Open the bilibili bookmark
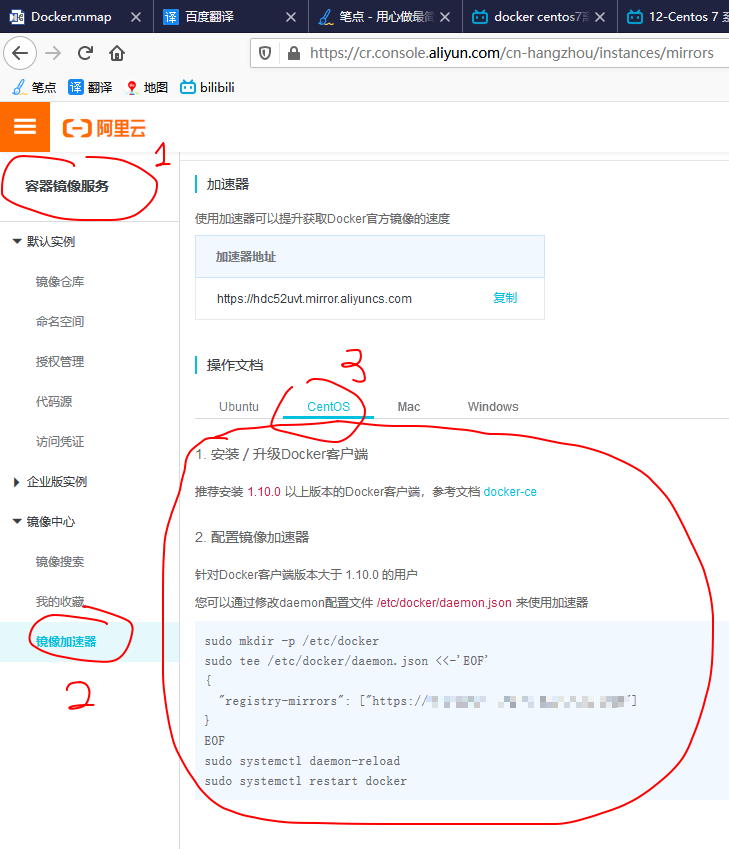Viewport: 729px width, 849px height. 207,87
